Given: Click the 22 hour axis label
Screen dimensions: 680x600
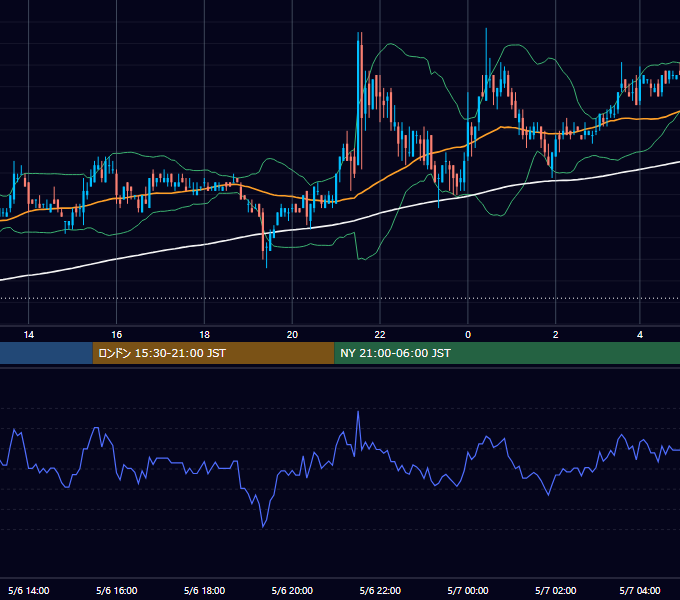Looking at the screenshot, I should [x=380, y=335].
